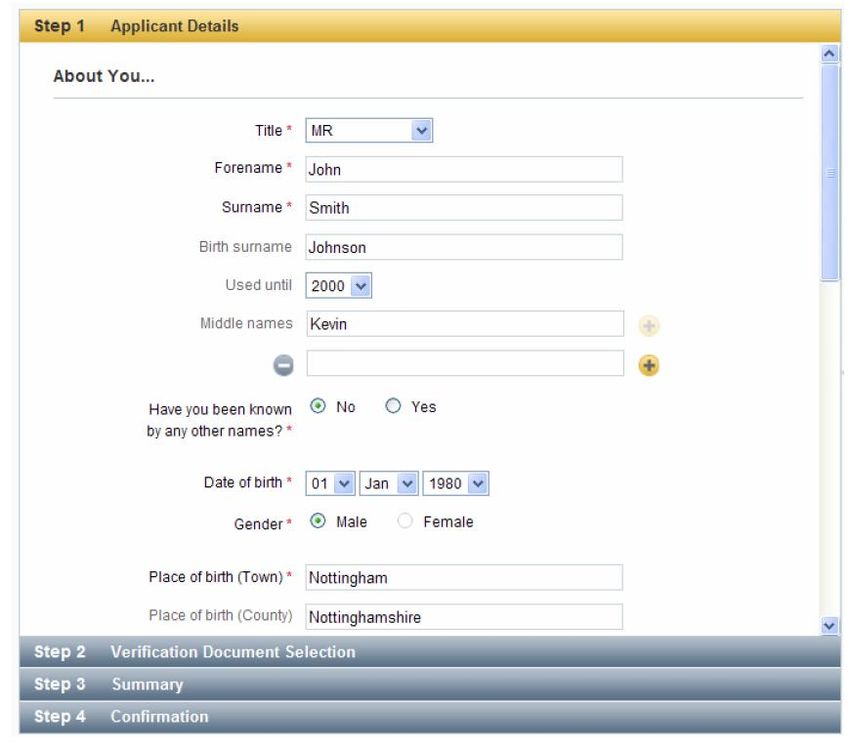Add another middle name with yellow plus
This screenshot has height=747, width=850.
coord(648,365)
